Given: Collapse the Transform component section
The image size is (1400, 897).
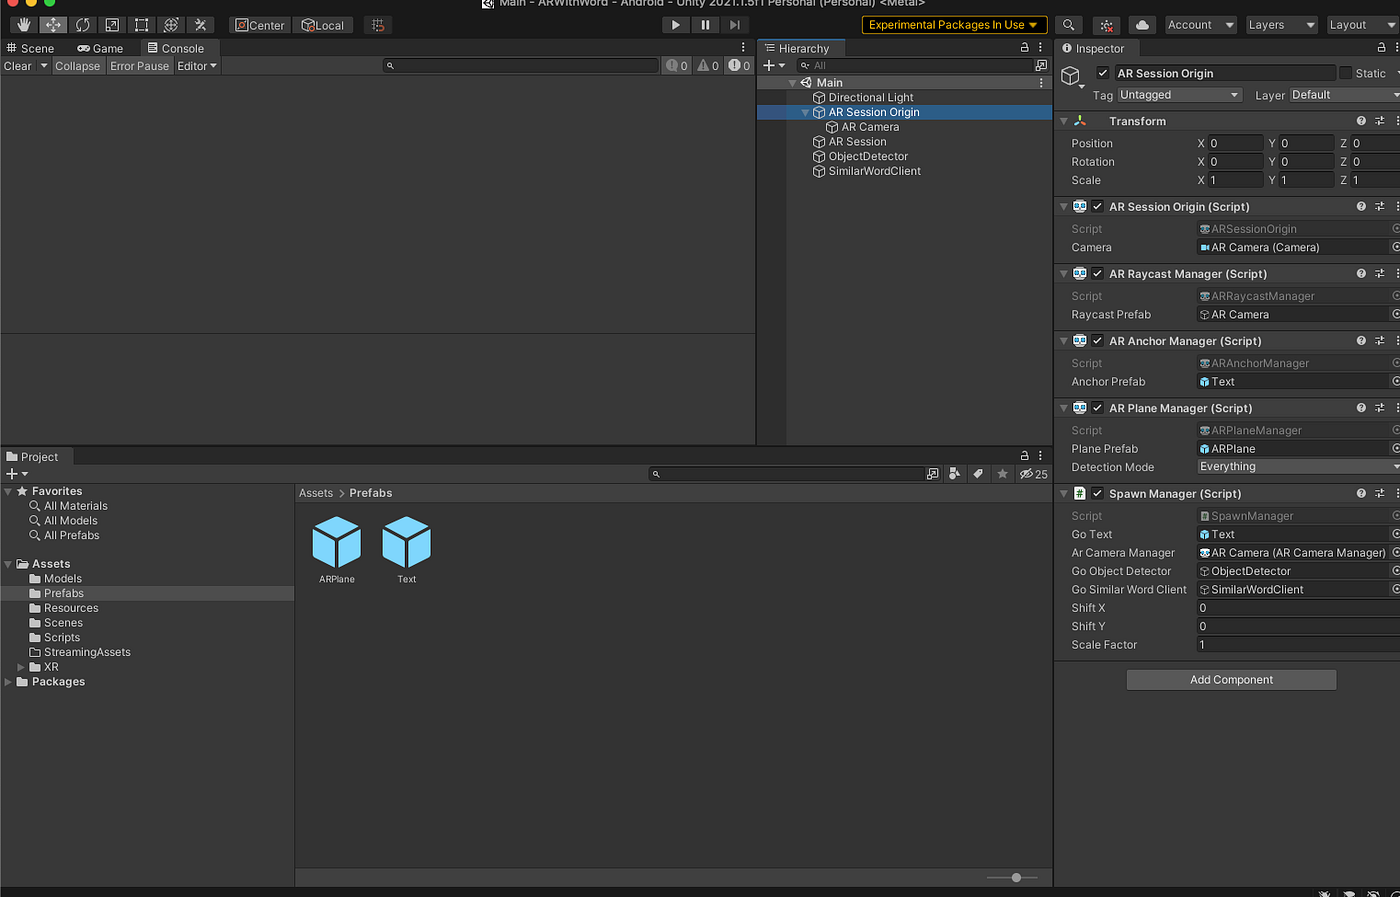Looking at the screenshot, I should (x=1064, y=121).
